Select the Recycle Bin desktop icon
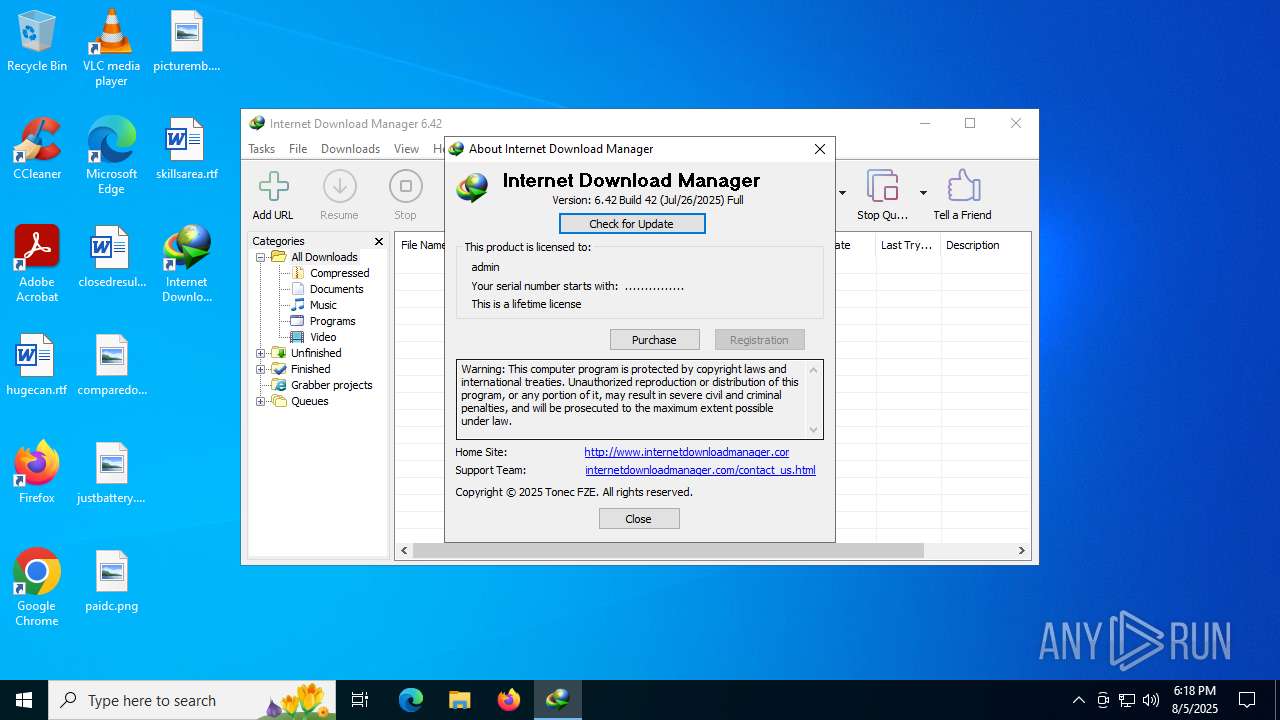The image size is (1280, 720). 37,41
